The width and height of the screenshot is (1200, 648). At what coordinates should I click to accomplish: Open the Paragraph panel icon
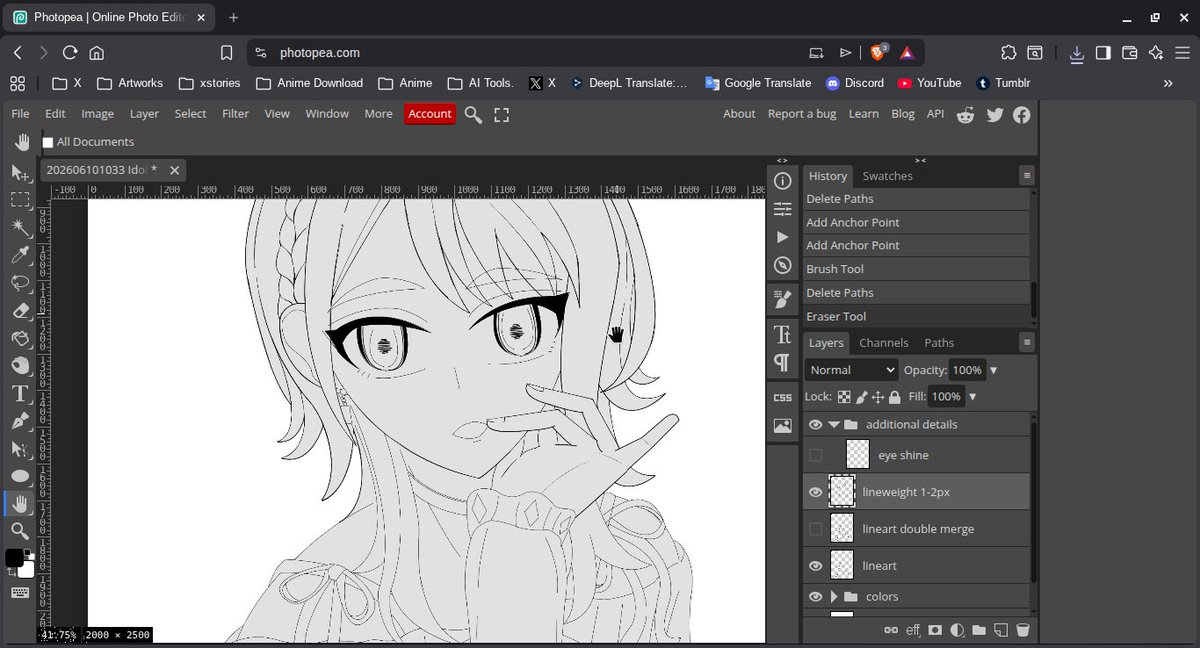783,362
